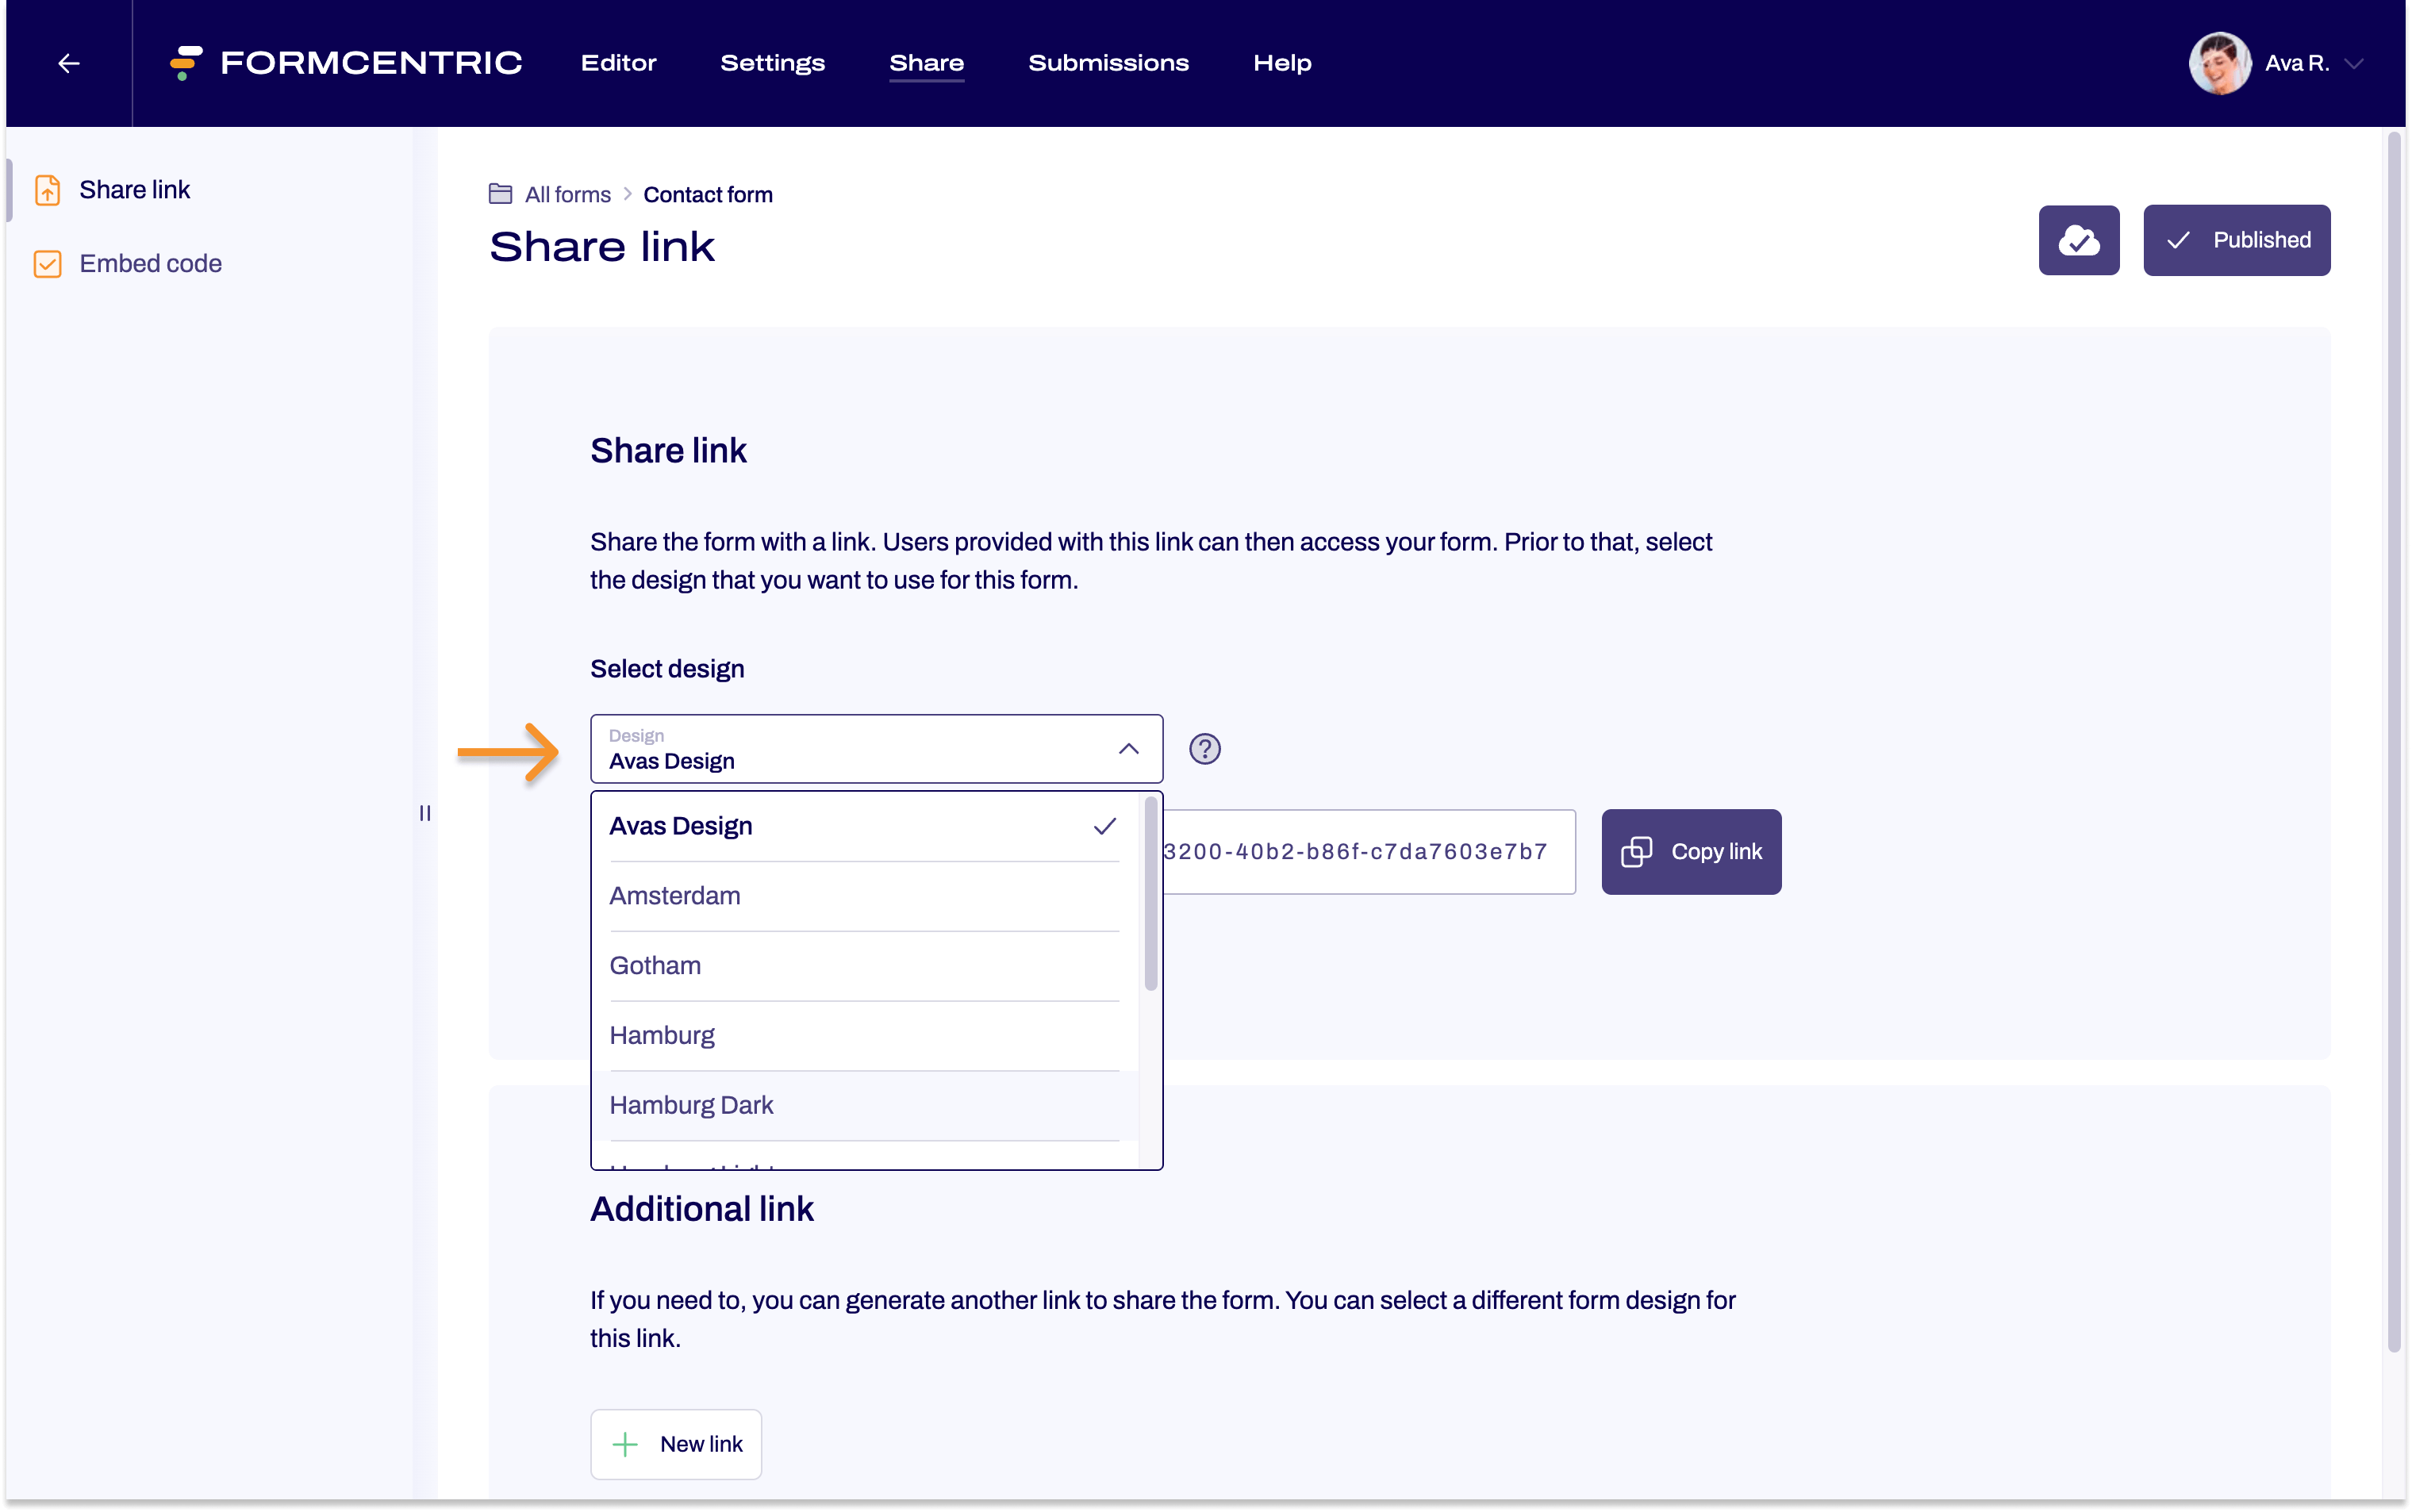Click the Published button

(2237, 240)
